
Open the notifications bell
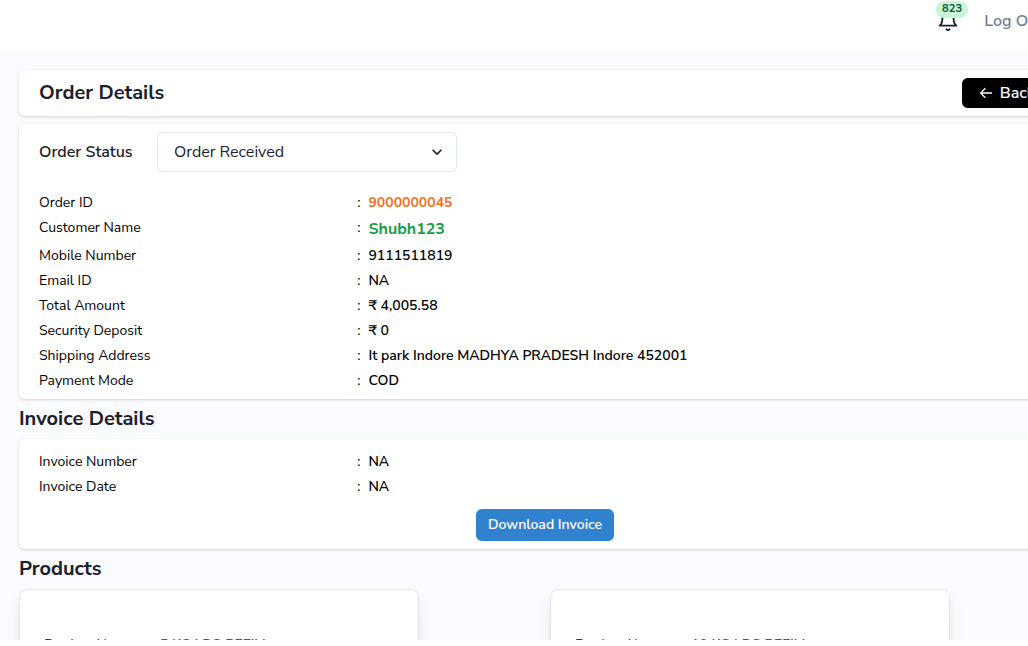(948, 22)
